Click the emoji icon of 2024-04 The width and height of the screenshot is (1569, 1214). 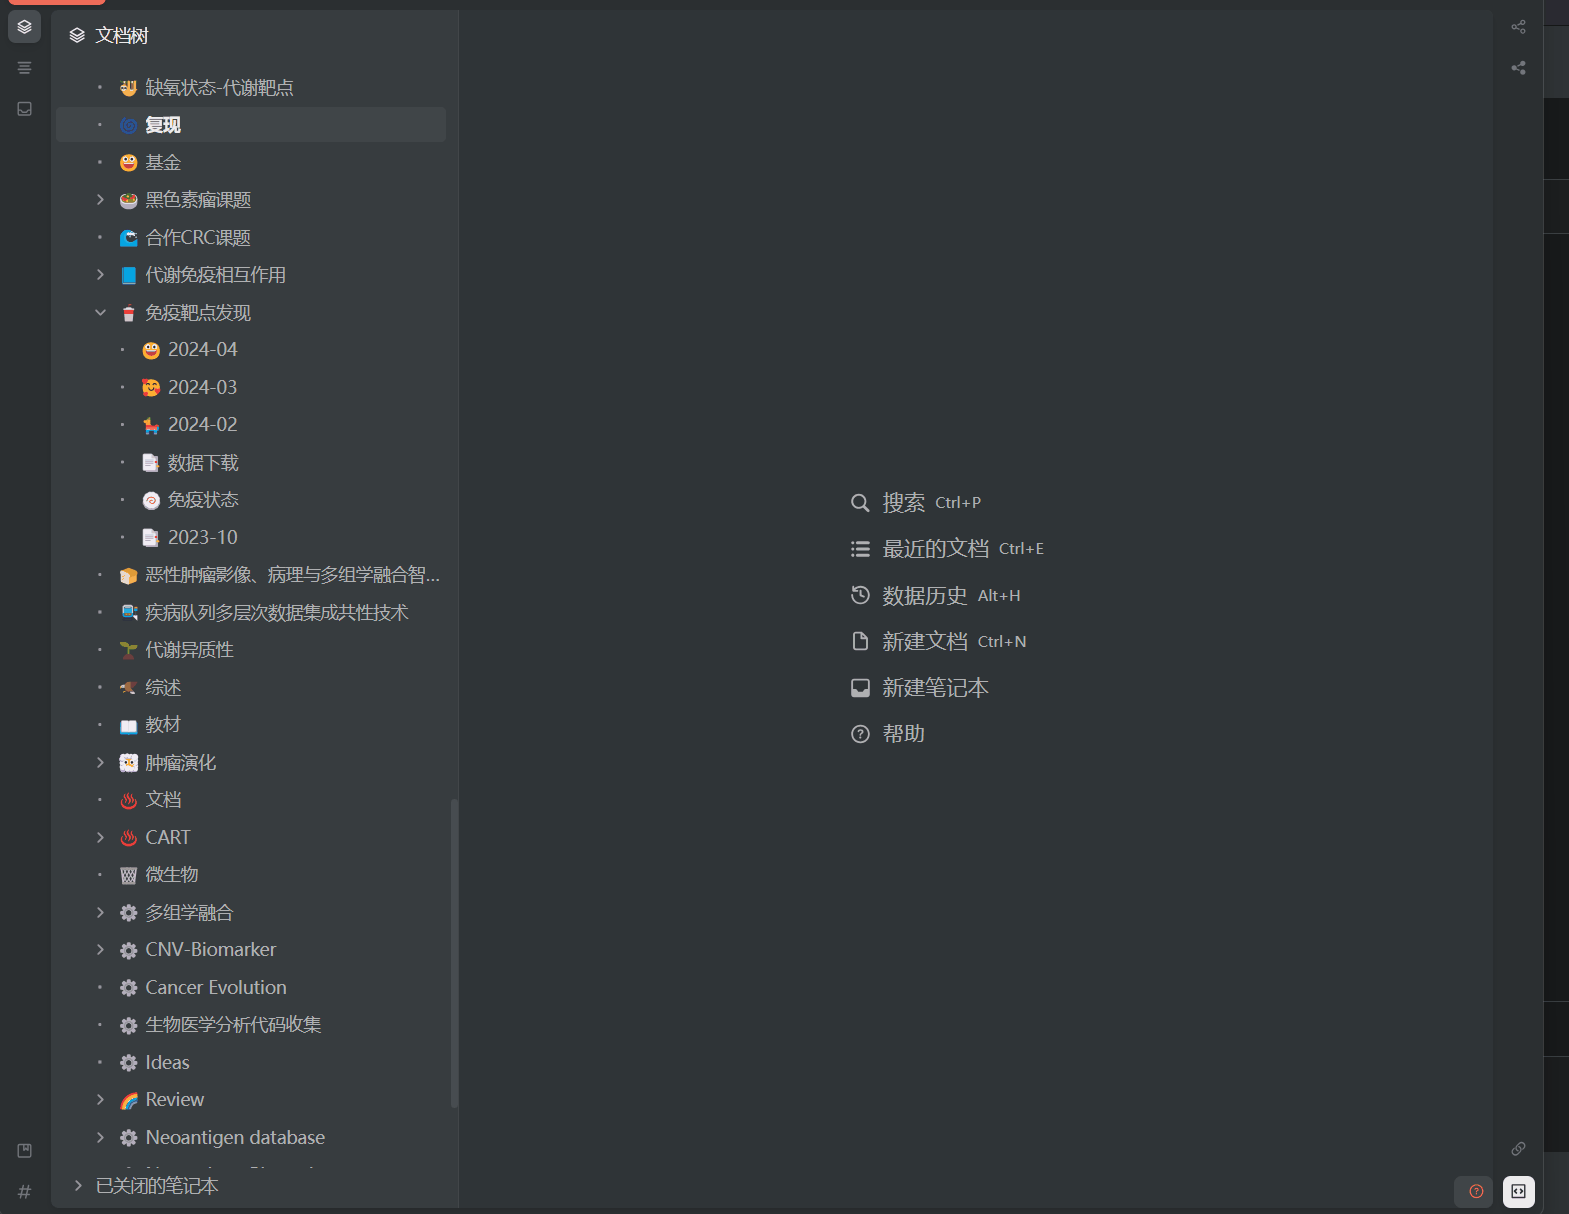(151, 350)
